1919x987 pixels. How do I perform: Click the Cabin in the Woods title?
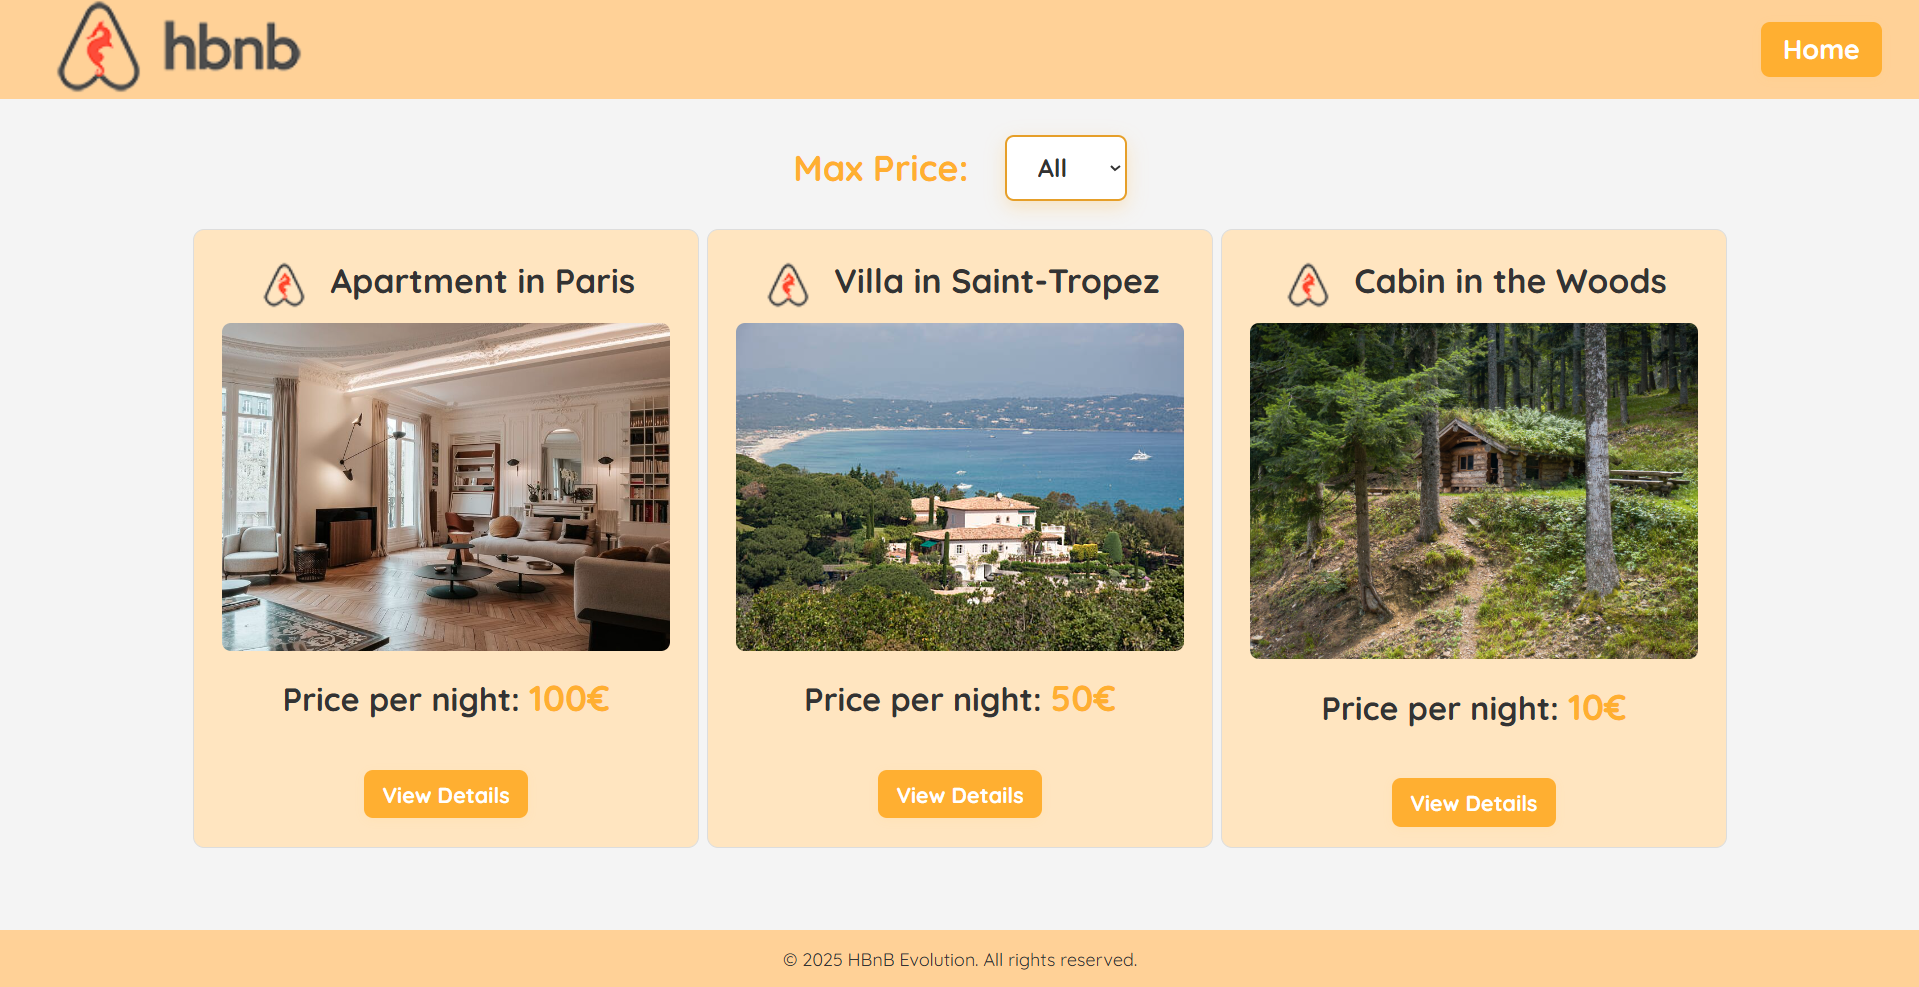[x=1510, y=282]
